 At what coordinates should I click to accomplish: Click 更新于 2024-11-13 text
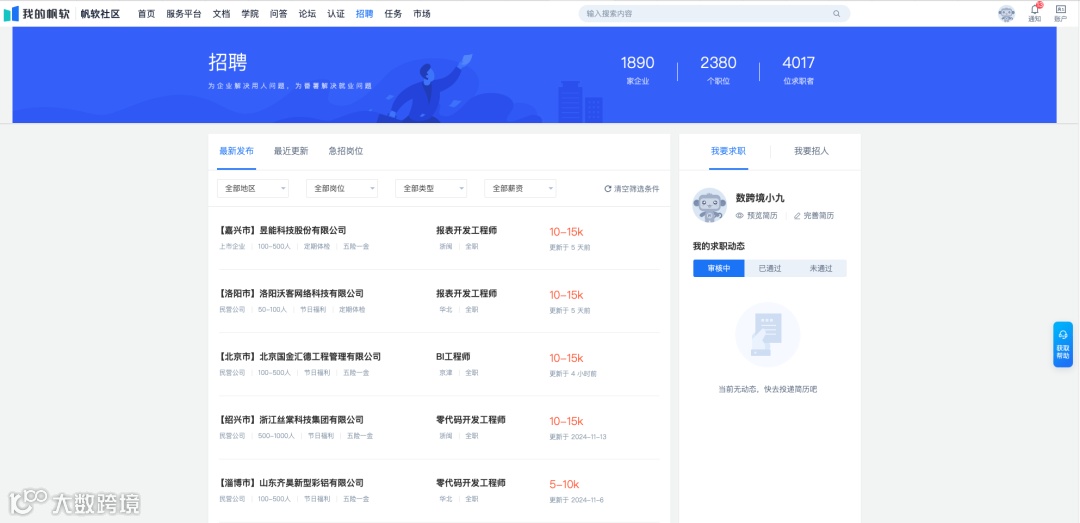(x=578, y=437)
